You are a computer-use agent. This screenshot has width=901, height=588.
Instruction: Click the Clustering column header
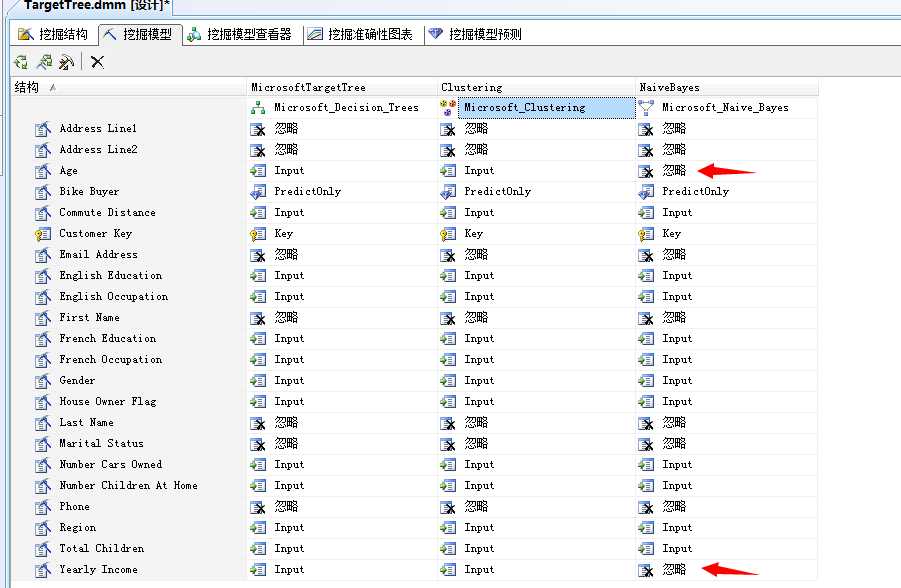pos(536,87)
